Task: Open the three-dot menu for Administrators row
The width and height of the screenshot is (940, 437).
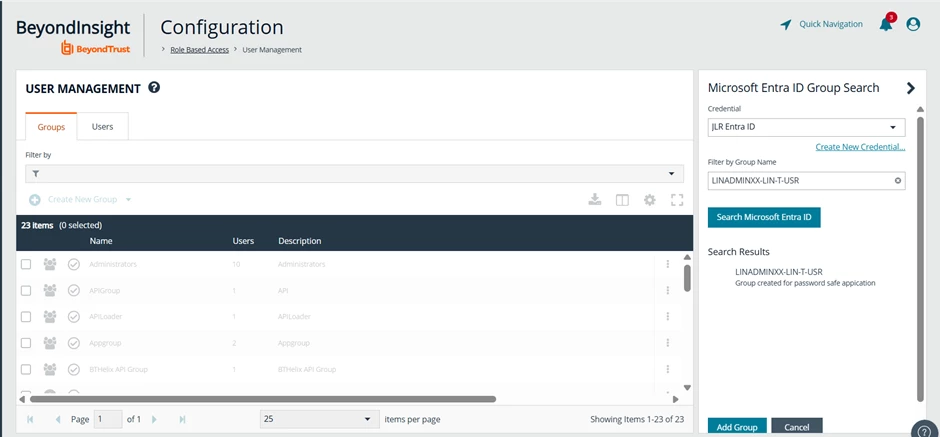Action: [667, 264]
